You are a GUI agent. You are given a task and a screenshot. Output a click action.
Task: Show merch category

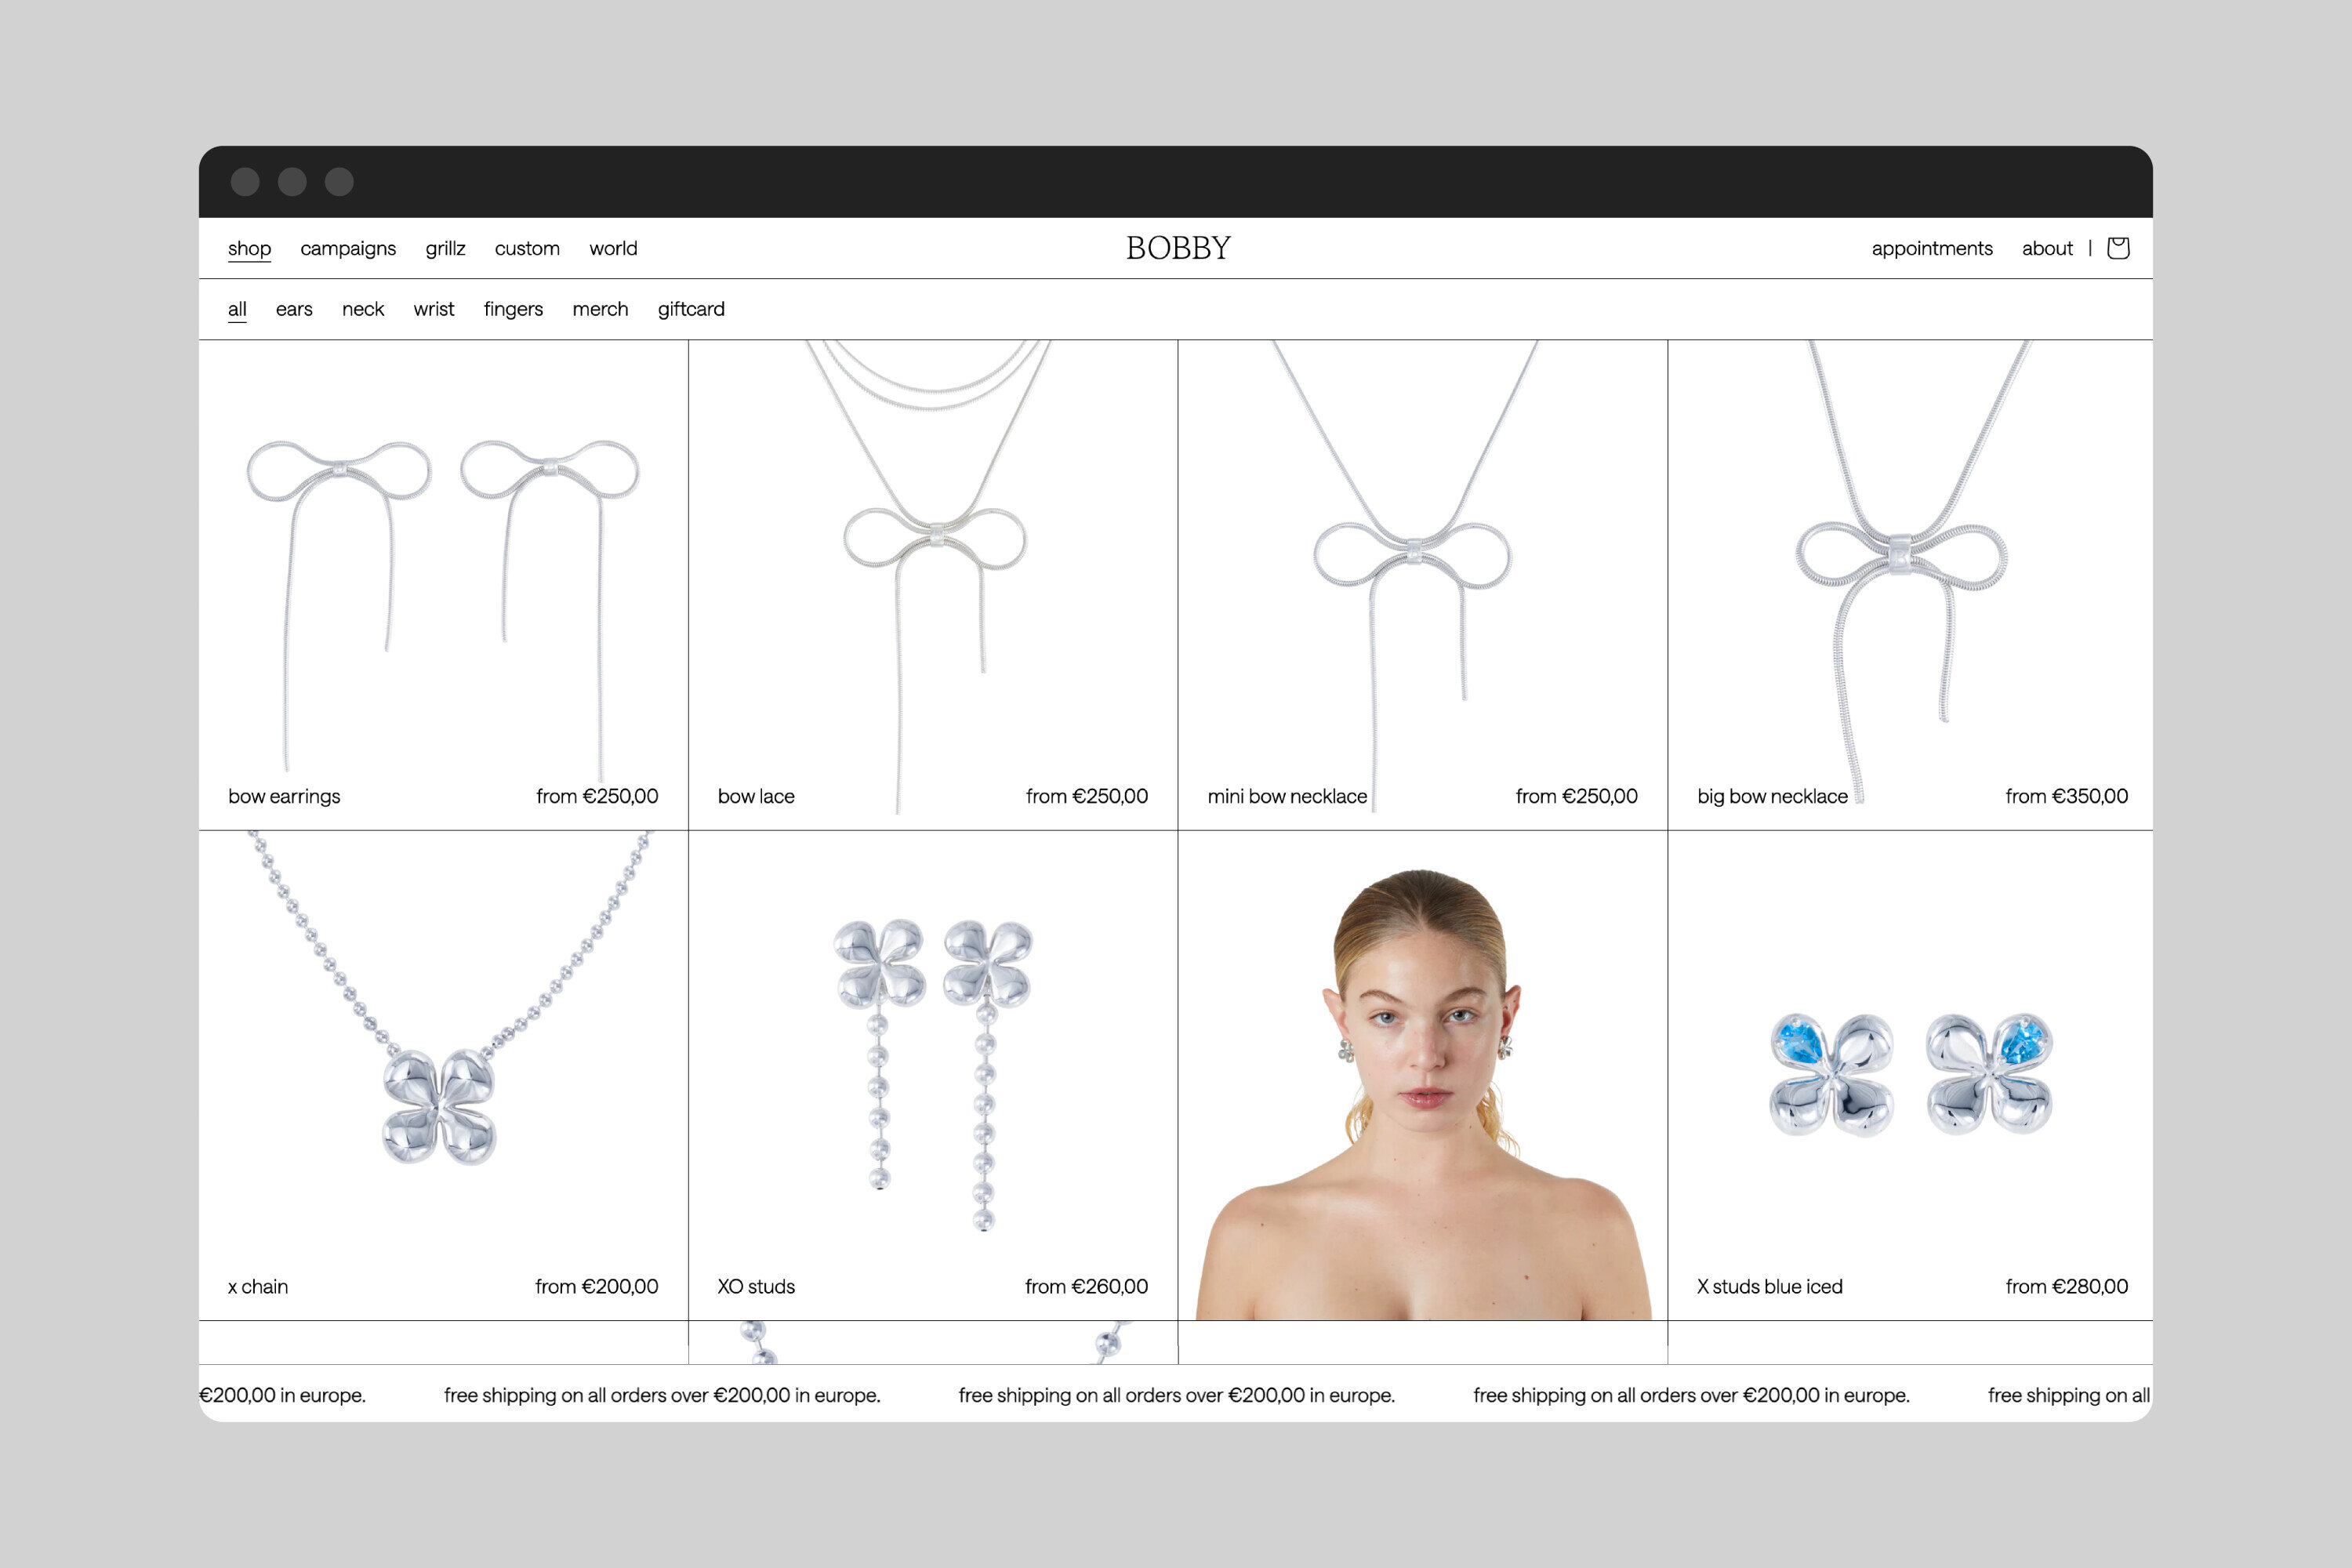(600, 309)
